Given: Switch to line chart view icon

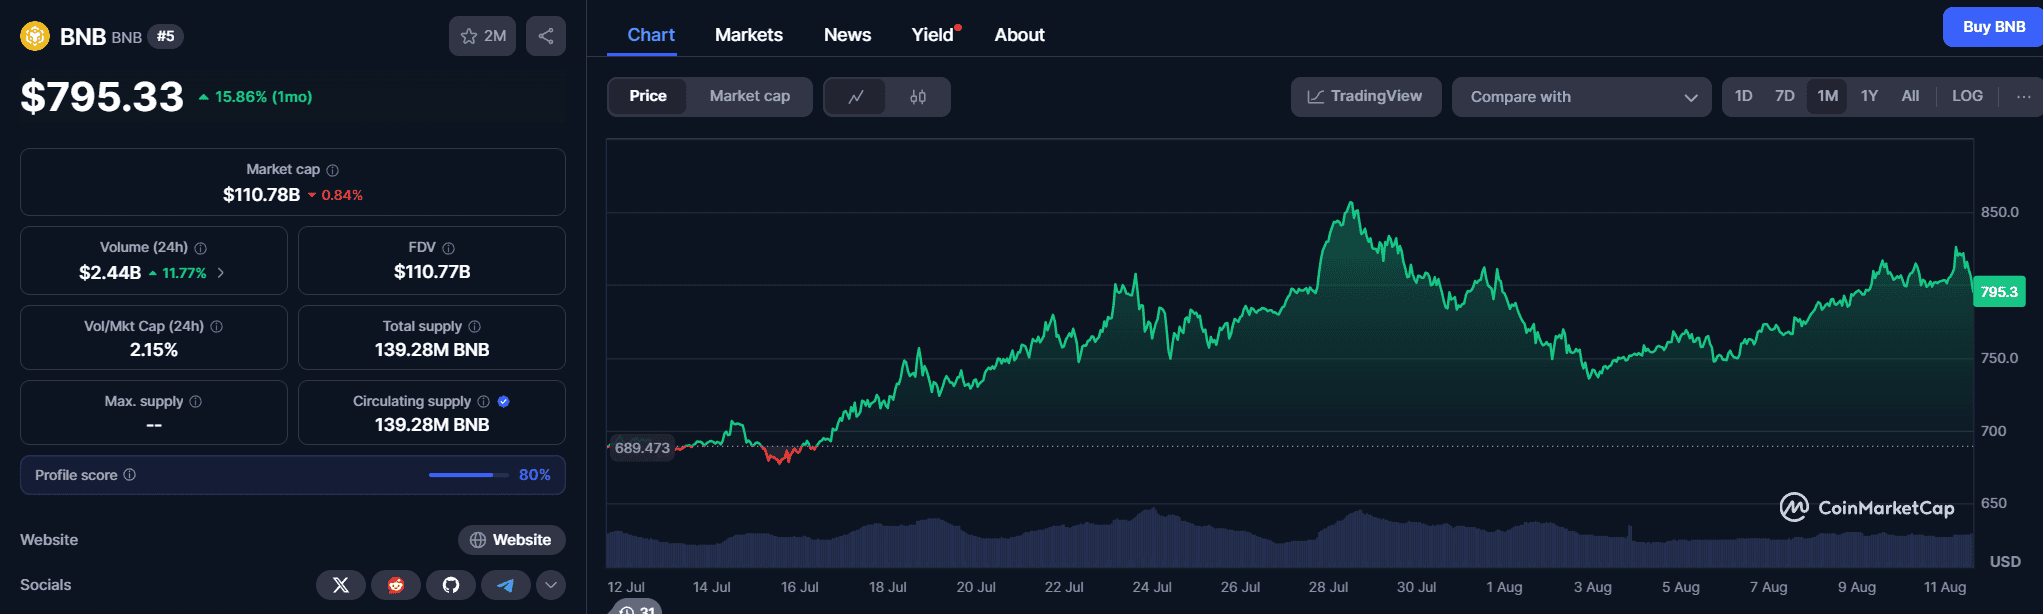Looking at the screenshot, I should click(856, 97).
